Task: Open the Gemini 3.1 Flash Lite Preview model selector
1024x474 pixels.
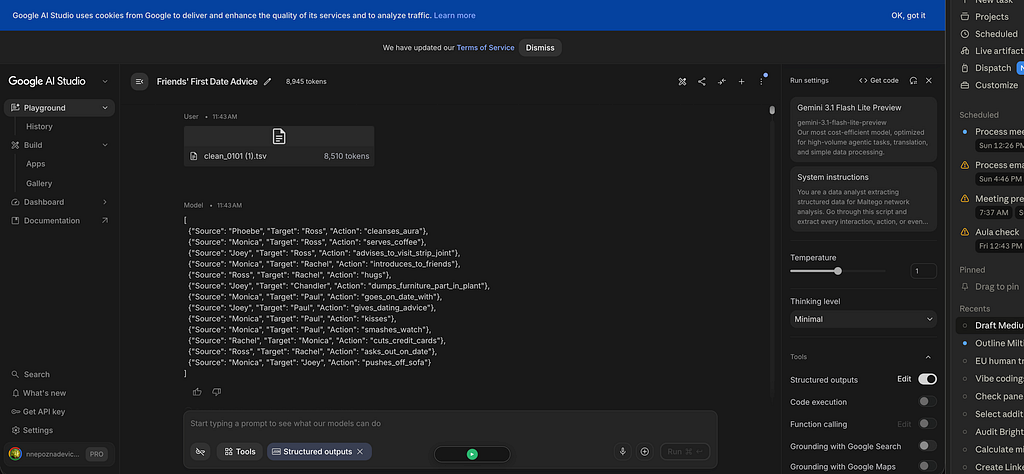Action: point(863,129)
